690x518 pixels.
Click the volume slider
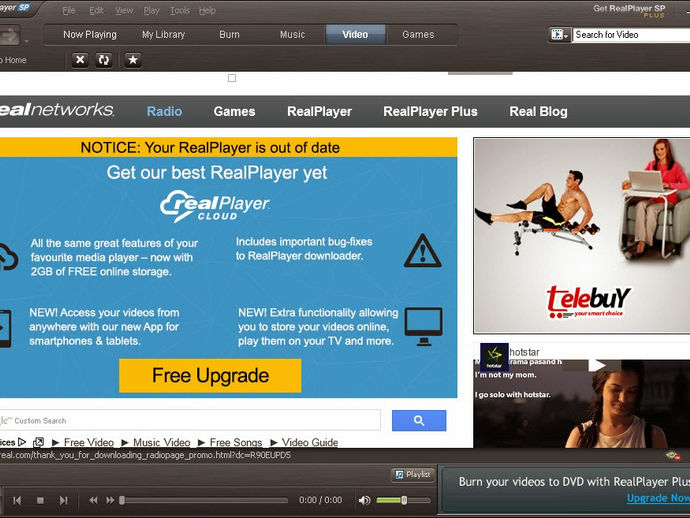[x=404, y=500]
